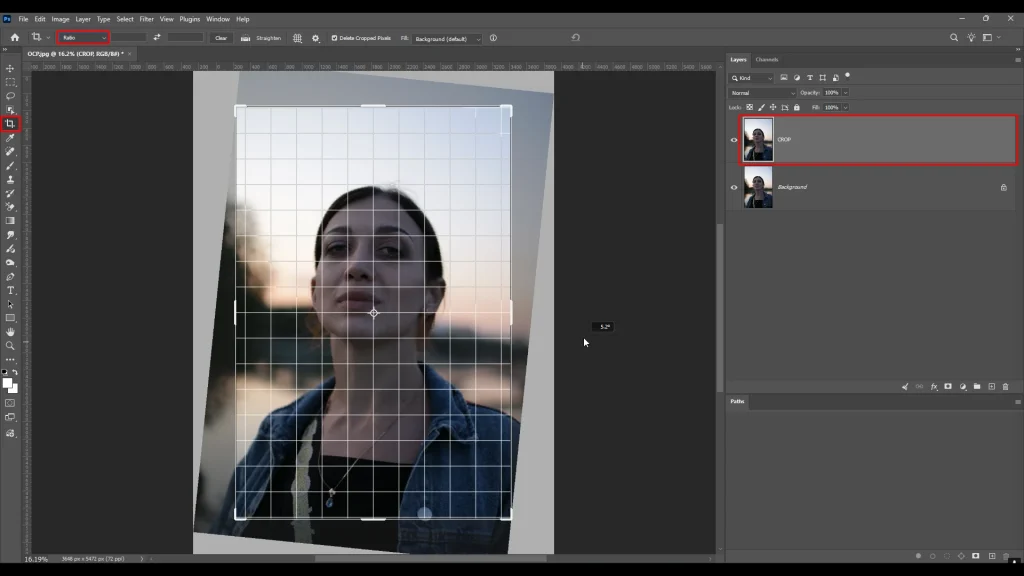This screenshot has height=576, width=1024.
Task: Open the Fill Background (default) dropdown
Action: point(447,39)
